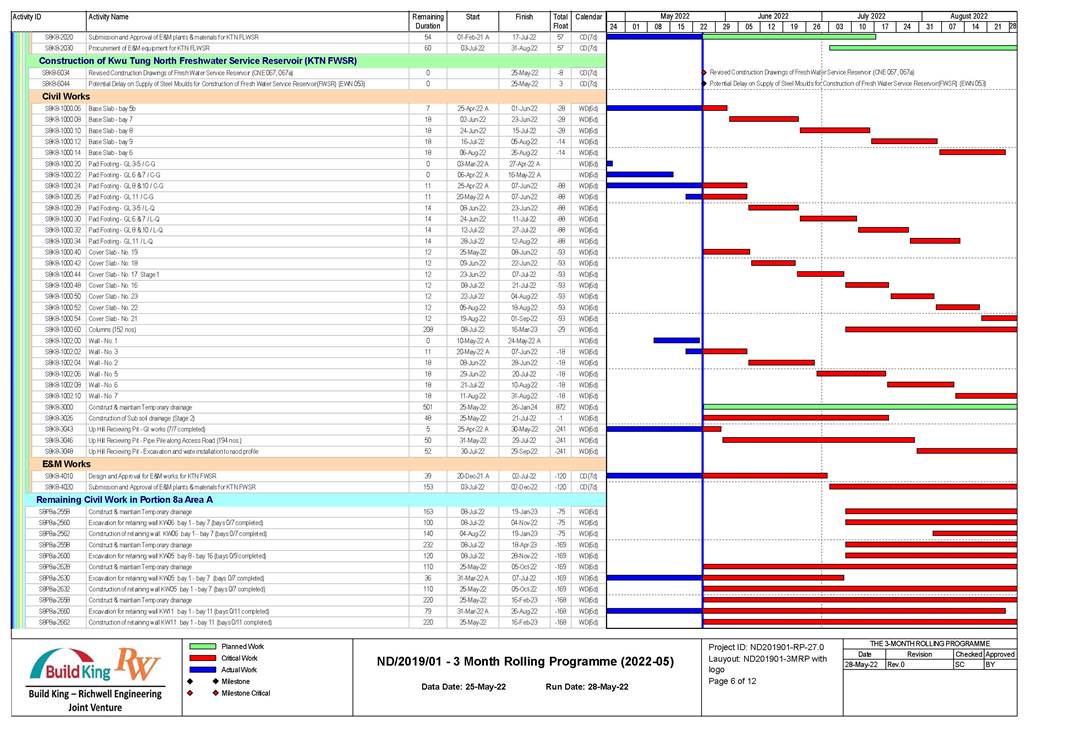Select the Wall - No. 1 activity row
Screen dimensions: 1069x756
(x=103, y=341)
